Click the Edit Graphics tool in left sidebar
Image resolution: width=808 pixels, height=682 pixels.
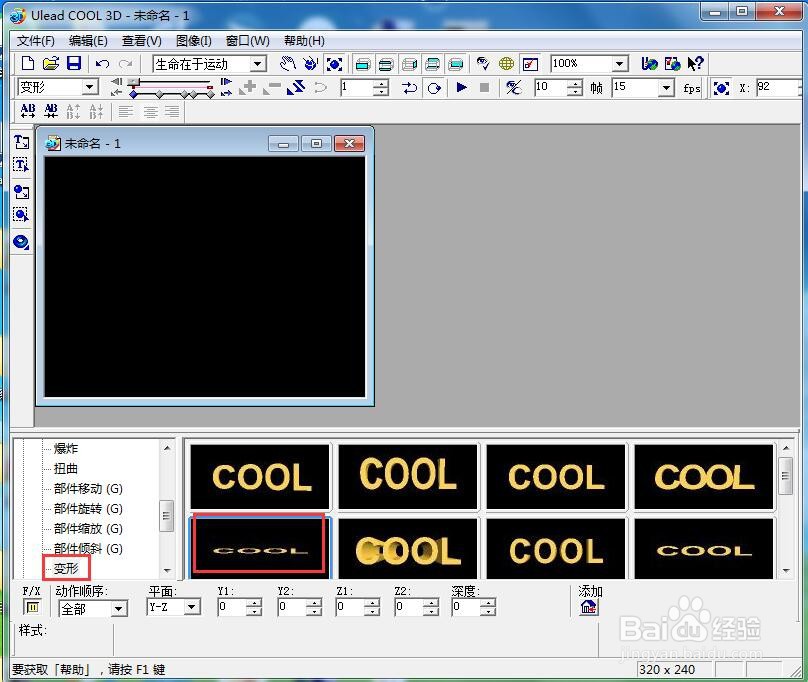pos(21,214)
